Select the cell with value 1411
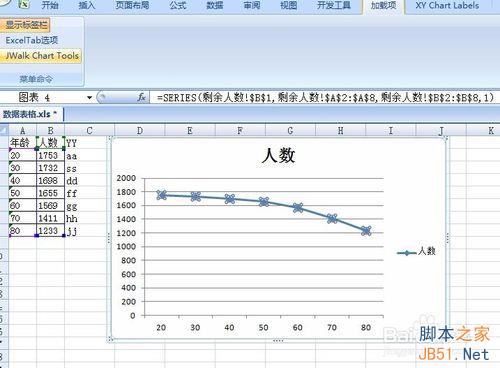This screenshot has height=368, width=500. (50, 218)
